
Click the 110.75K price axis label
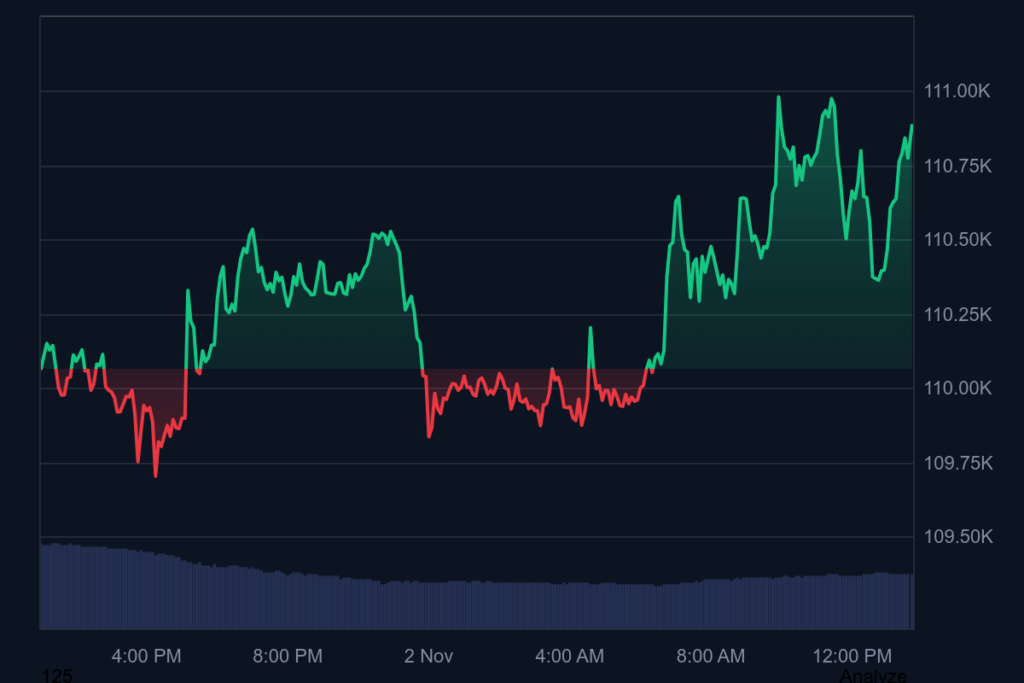point(957,165)
